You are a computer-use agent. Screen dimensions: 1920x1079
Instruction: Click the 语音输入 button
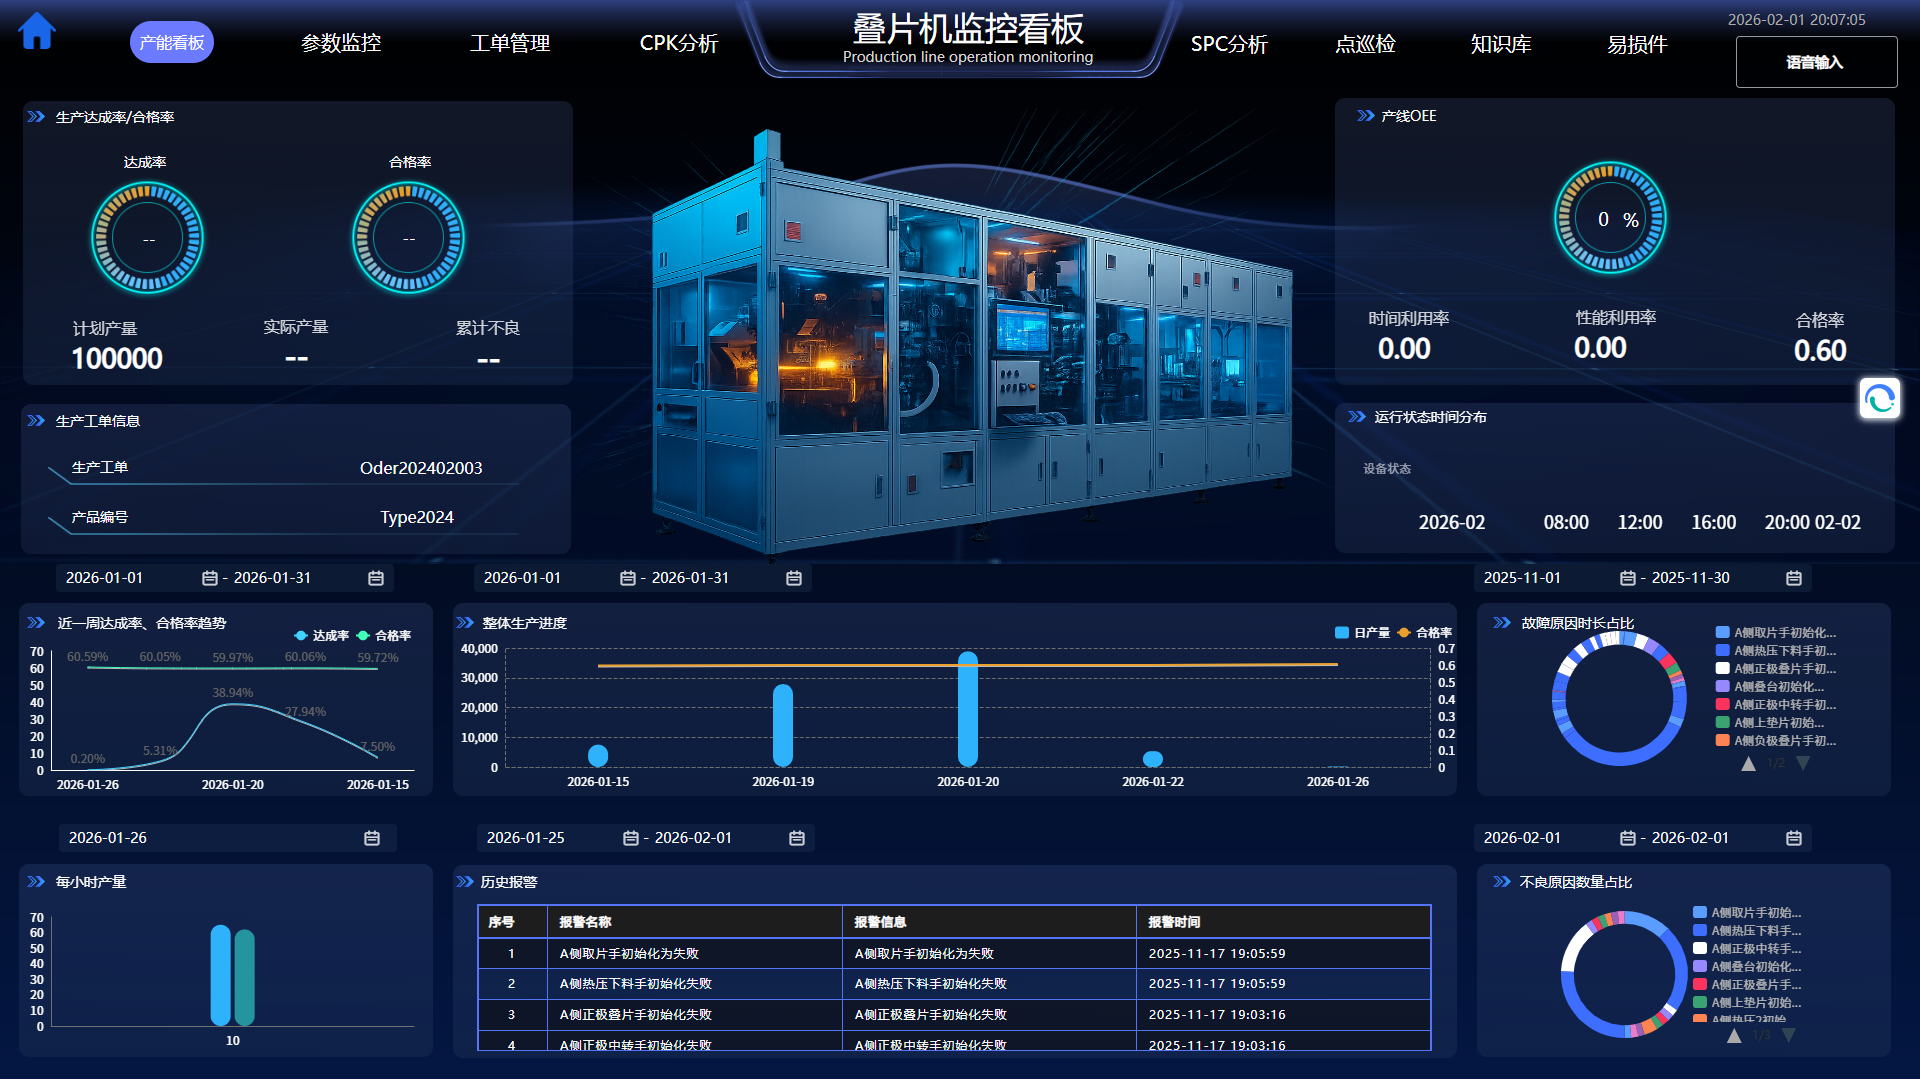(x=1816, y=62)
